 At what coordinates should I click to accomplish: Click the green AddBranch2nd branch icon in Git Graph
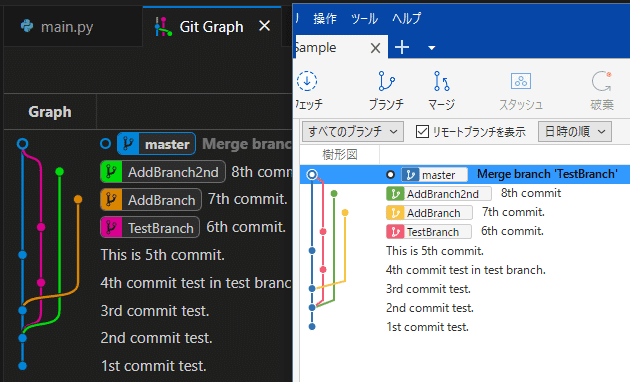111,172
